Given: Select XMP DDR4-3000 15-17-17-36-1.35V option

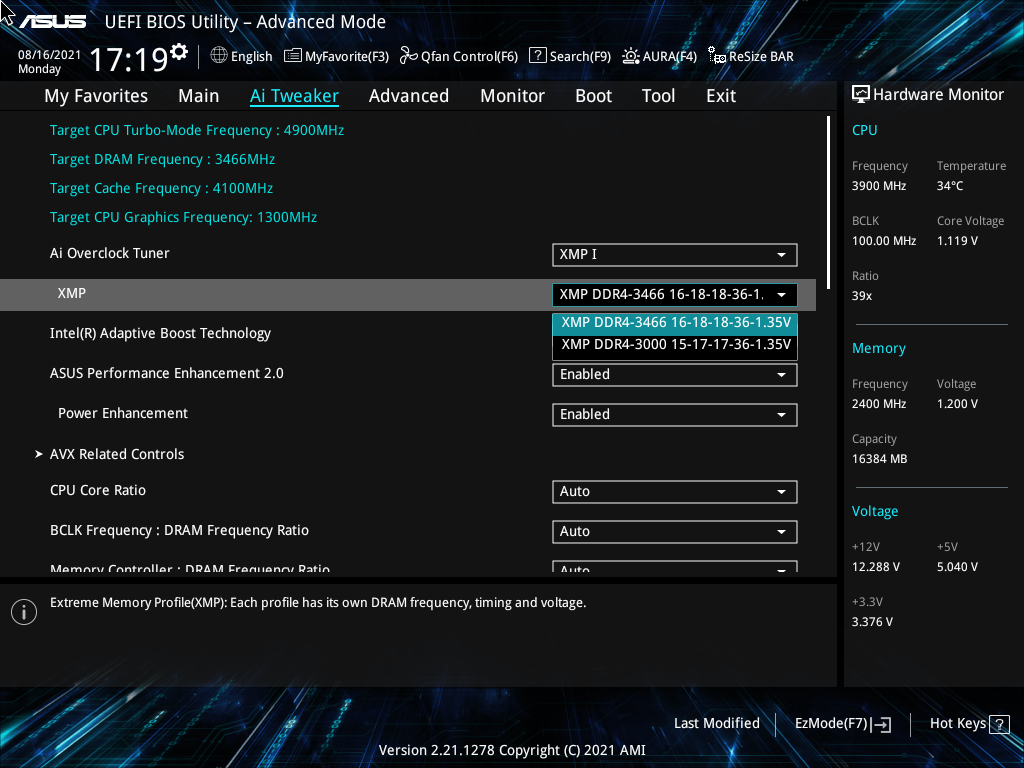Looking at the screenshot, I should tap(675, 345).
